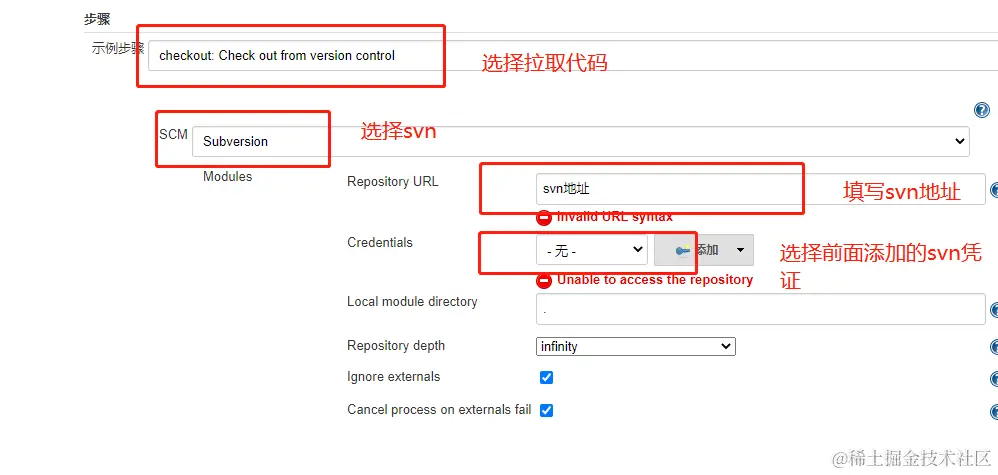The image size is (998, 475).
Task: Focus the Repository URL input field
Action: pos(761,189)
